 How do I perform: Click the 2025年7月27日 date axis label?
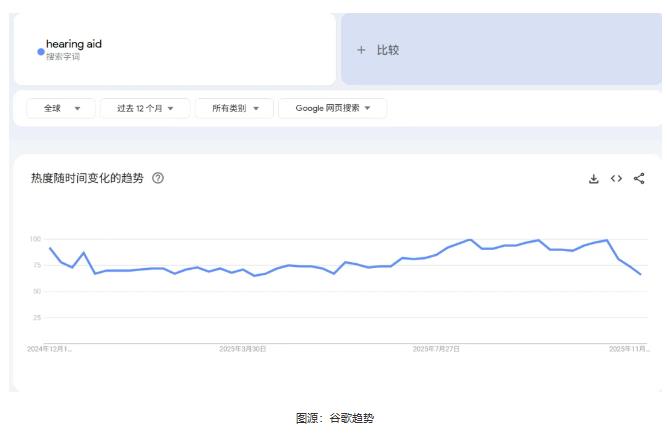436,349
